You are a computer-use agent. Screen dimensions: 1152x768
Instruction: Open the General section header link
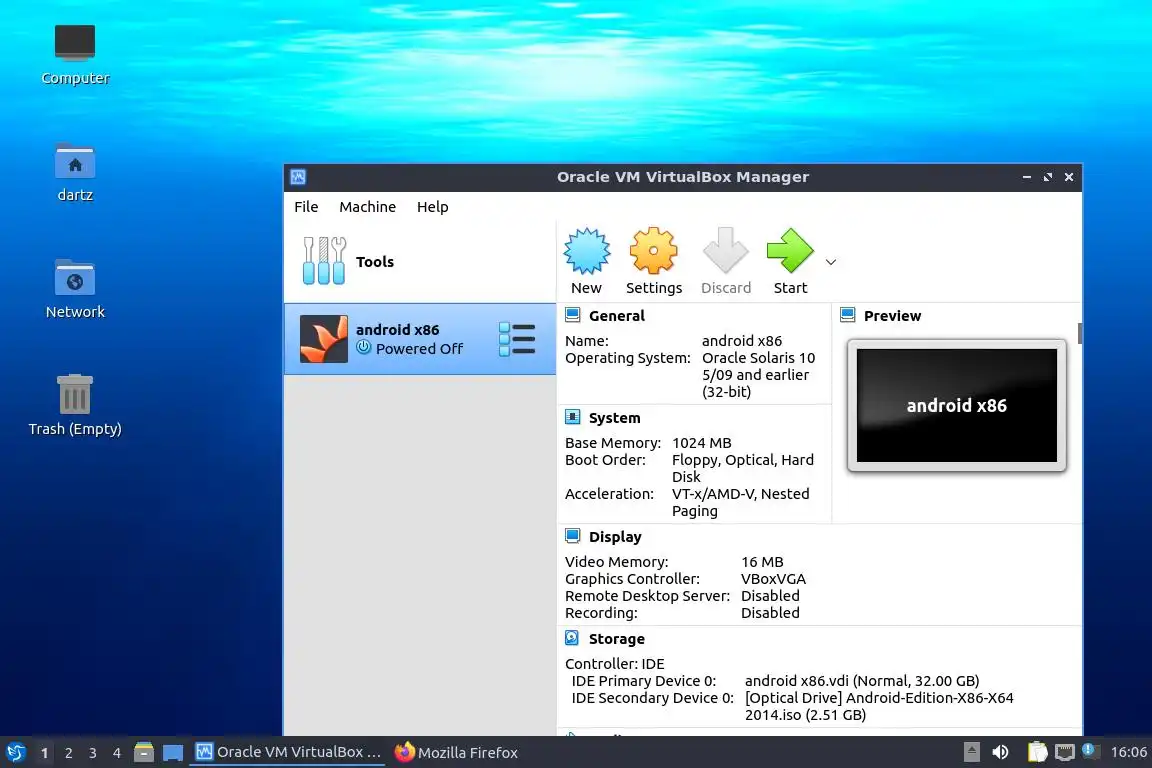[x=616, y=315]
